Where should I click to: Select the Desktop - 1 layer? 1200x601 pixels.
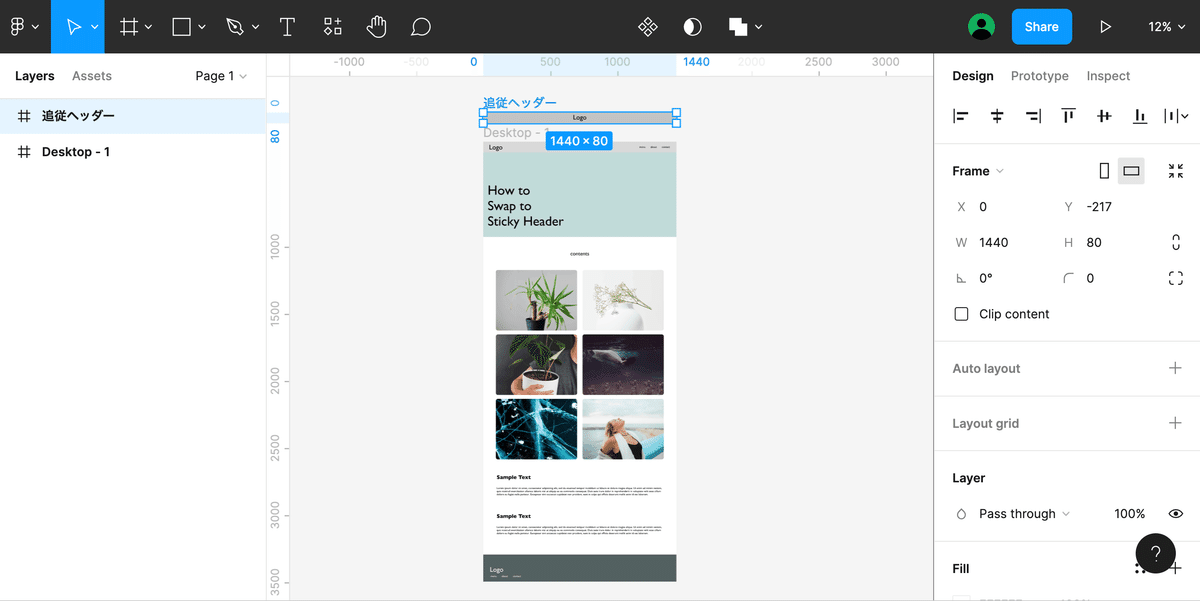(x=133, y=152)
